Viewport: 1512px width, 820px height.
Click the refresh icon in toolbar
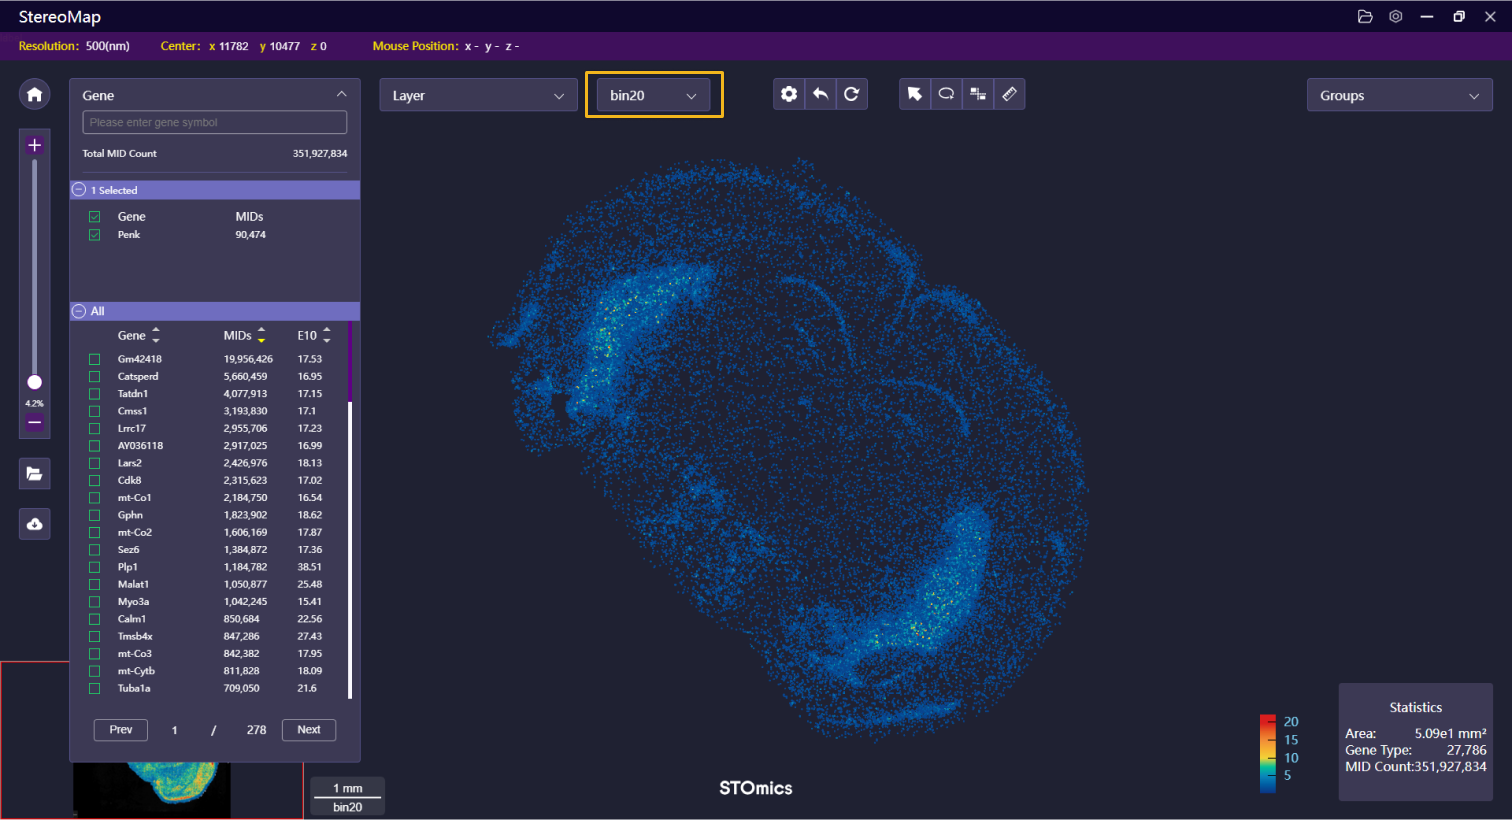click(851, 94)
